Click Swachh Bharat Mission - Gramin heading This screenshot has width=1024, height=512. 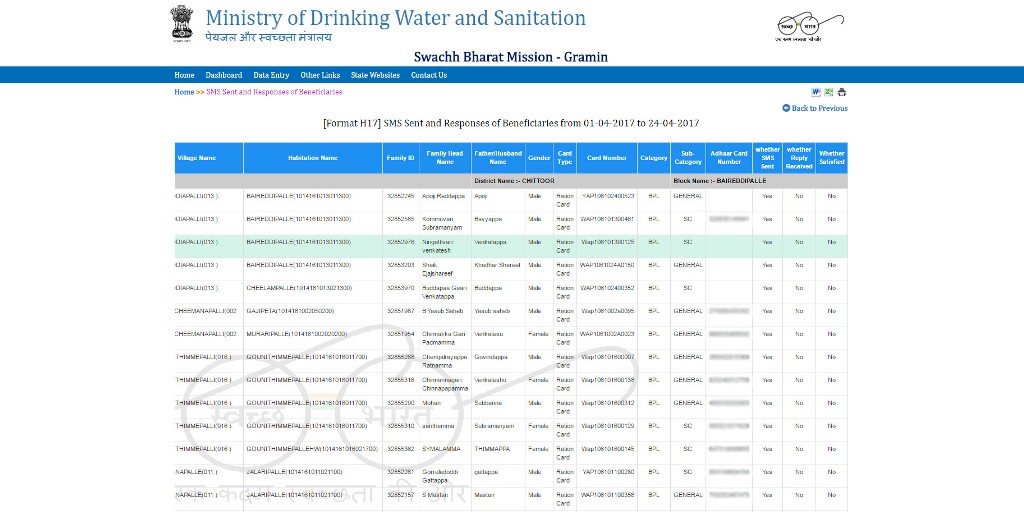tap(511, 57)
